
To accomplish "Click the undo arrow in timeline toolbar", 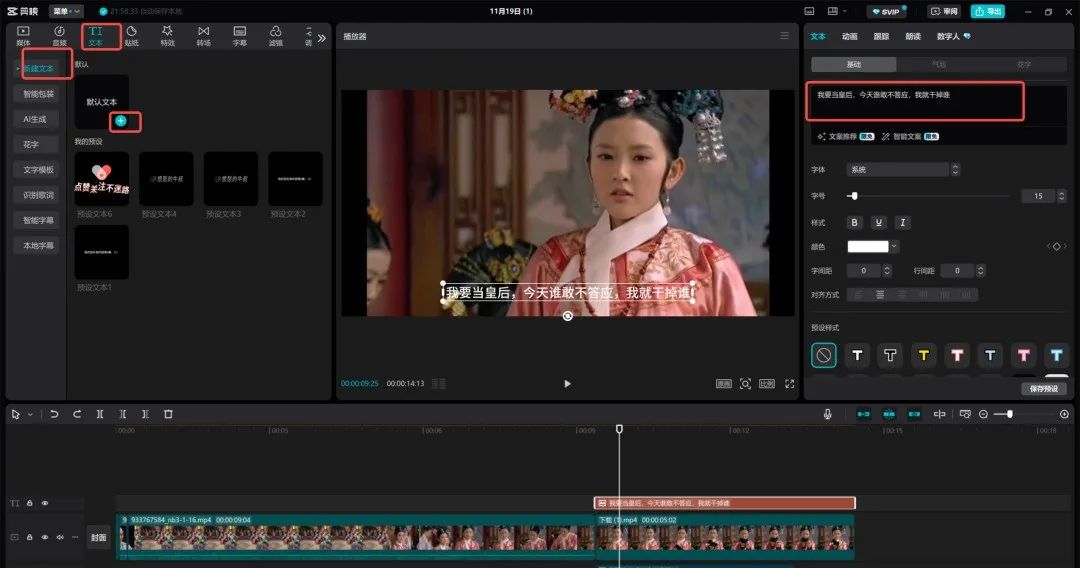I will (x=54, y=414).
